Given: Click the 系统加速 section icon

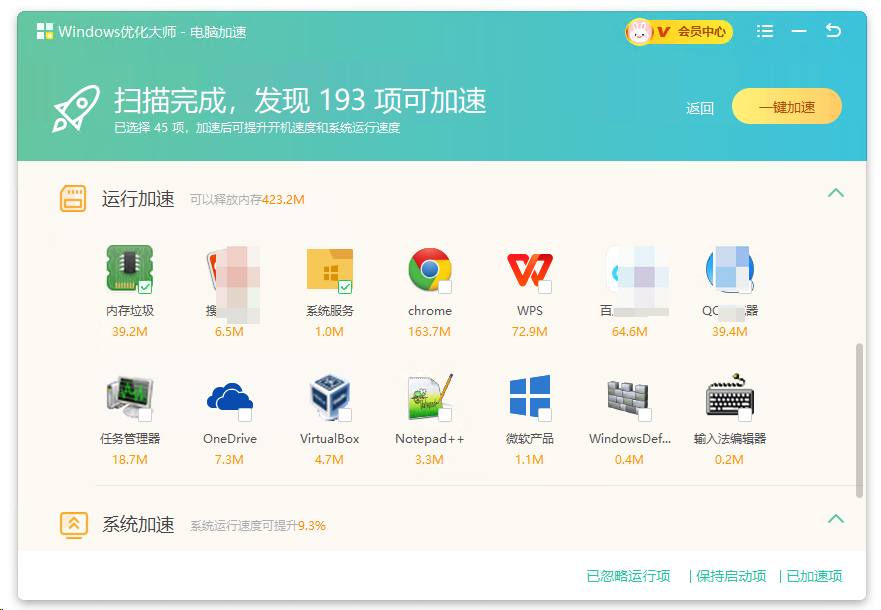Looking at the screenshot, I should coord(74,525).
